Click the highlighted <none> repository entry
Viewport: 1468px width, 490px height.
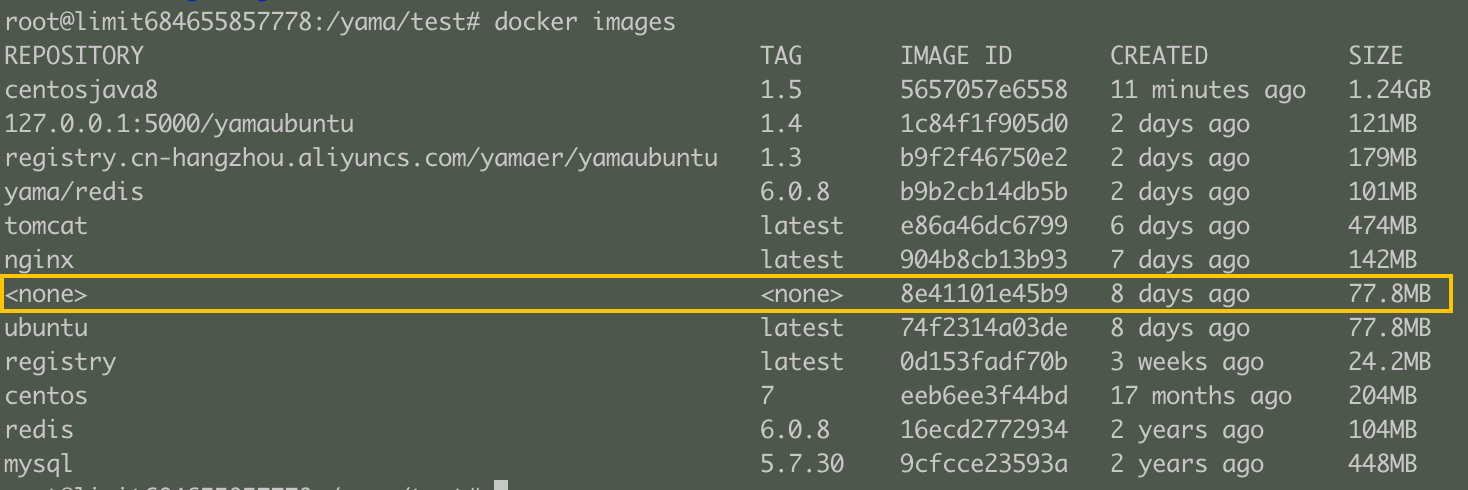pos(46,294)
